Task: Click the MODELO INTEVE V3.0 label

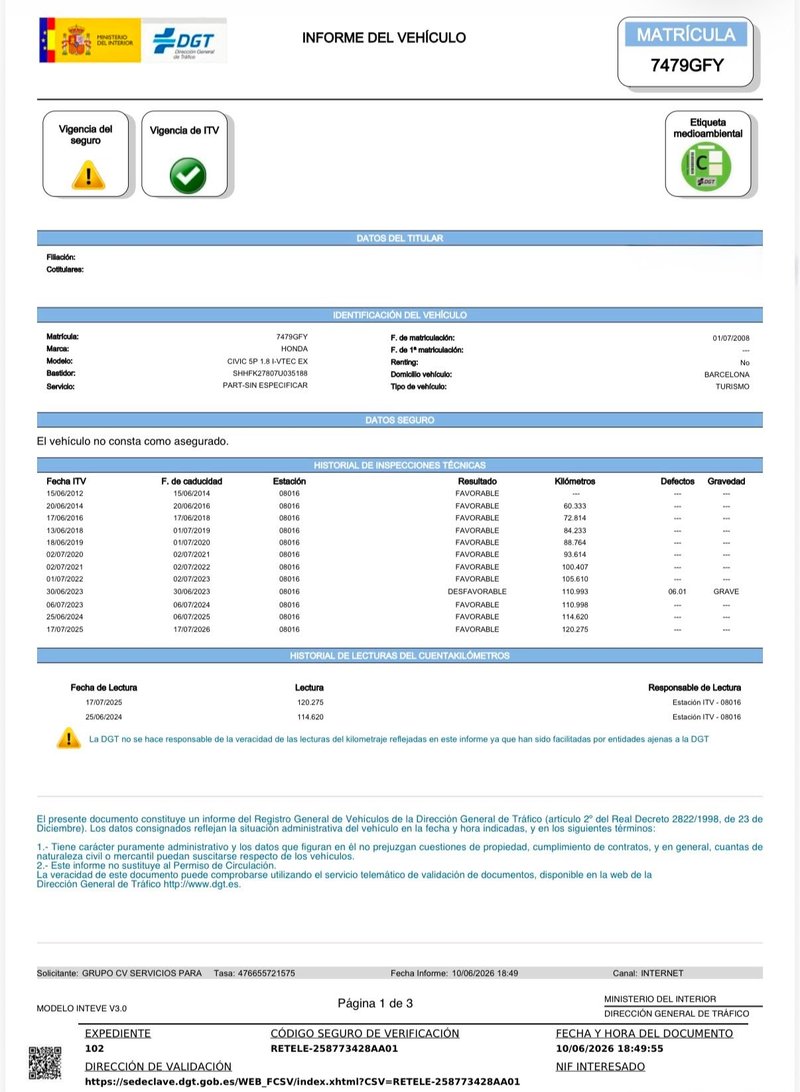Action: [81, 1008]
